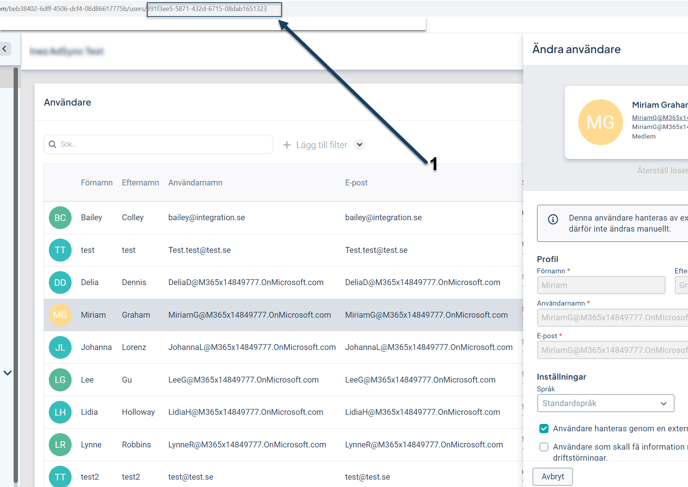The height and width of the screenshot is (487, 688).
Task: Expand the left sidebar down chevron
Action: click(x=7, y=373)
